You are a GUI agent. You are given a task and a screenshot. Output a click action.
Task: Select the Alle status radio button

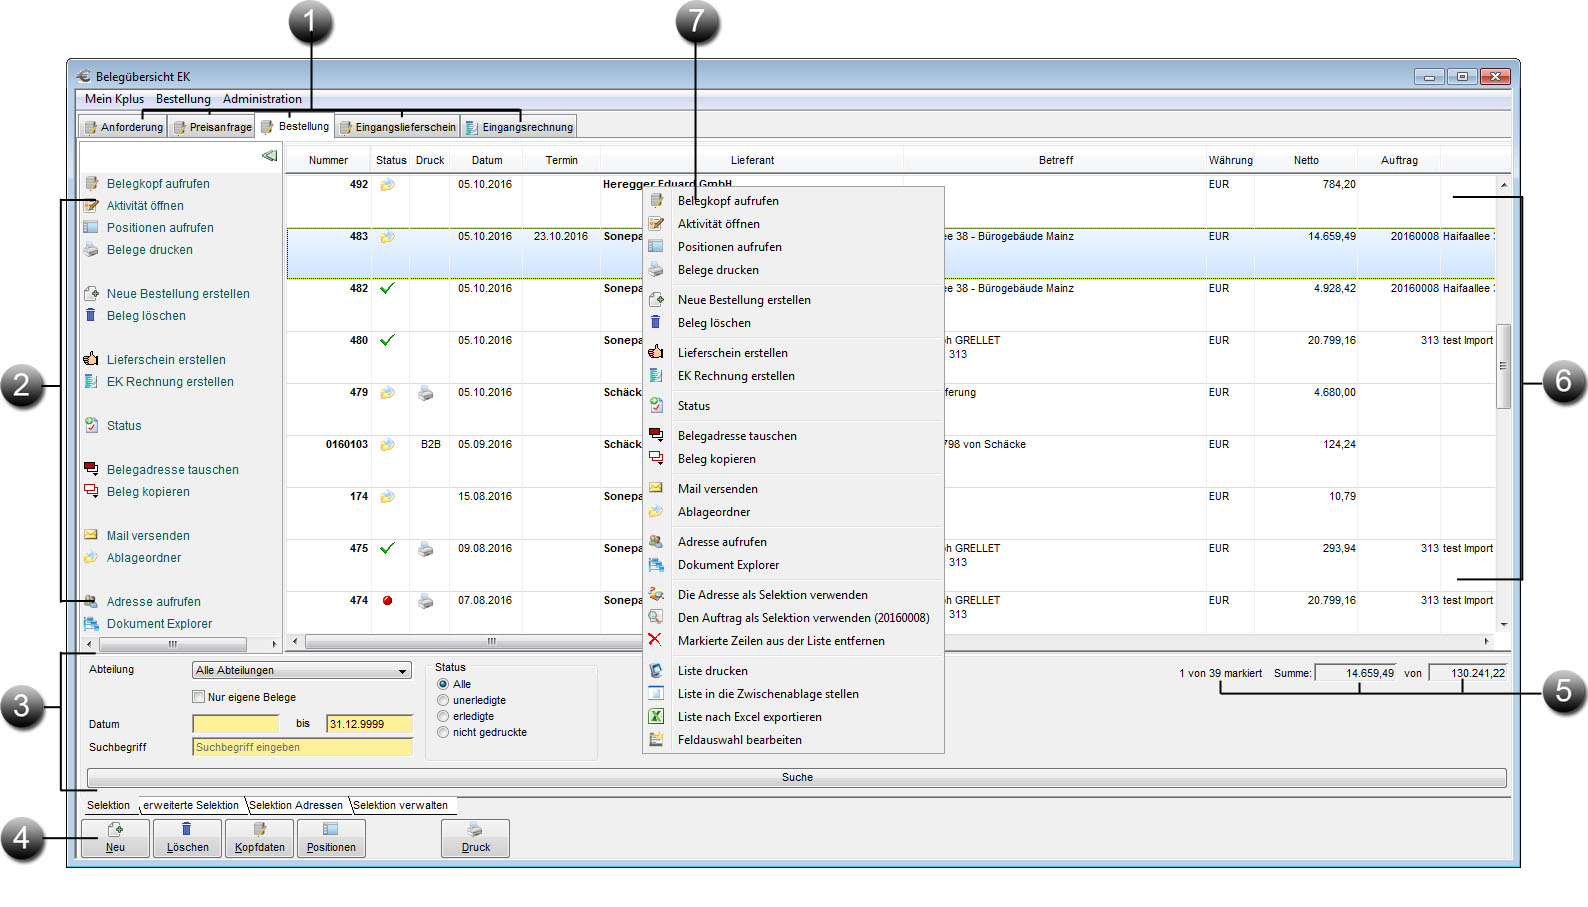coord(443,684)
